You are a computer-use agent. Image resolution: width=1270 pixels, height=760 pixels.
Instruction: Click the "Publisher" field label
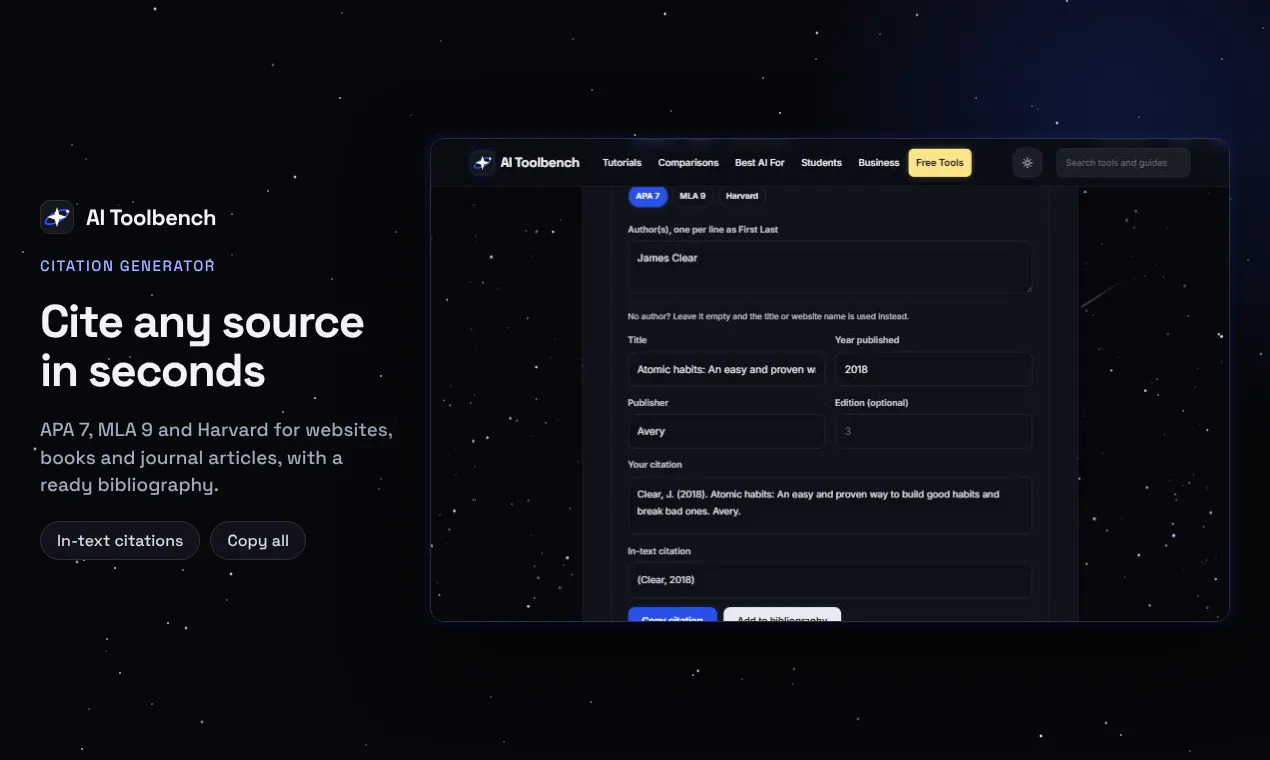coord(648,402)
